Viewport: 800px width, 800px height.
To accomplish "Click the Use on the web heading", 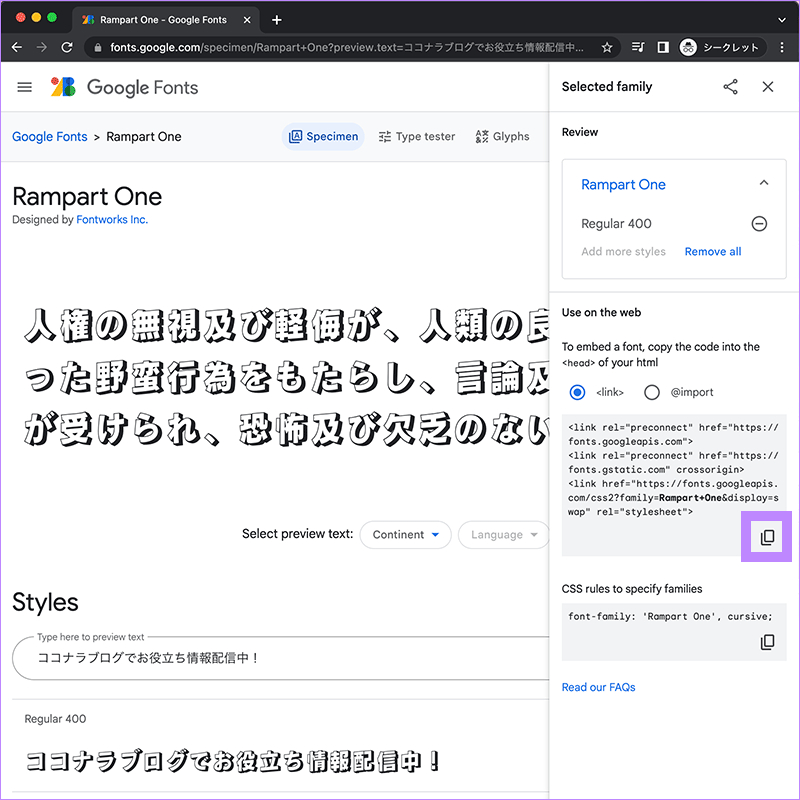I will tap(601, 312).
